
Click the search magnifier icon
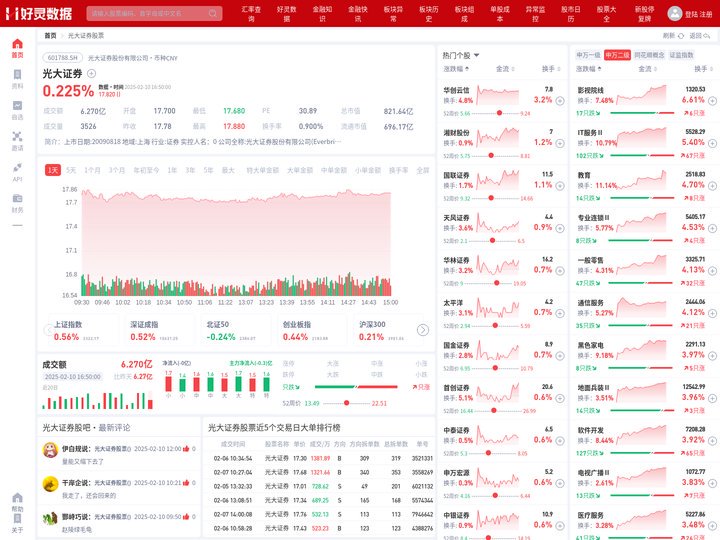tap(213, 13)
